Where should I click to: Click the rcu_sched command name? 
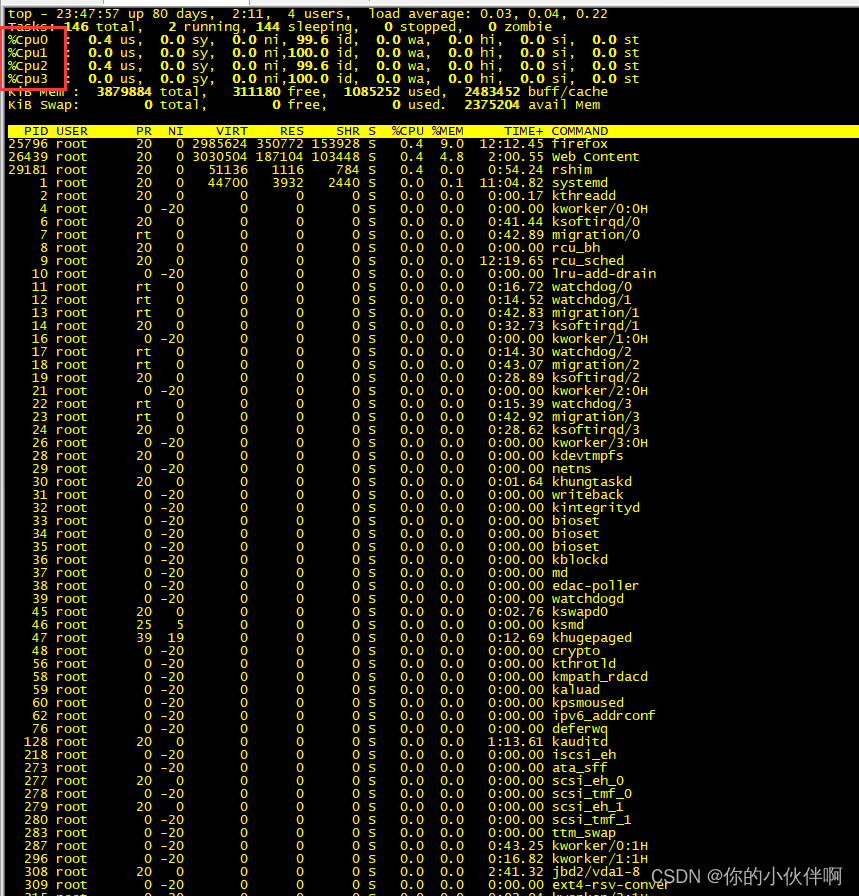[x=588, y=261]
